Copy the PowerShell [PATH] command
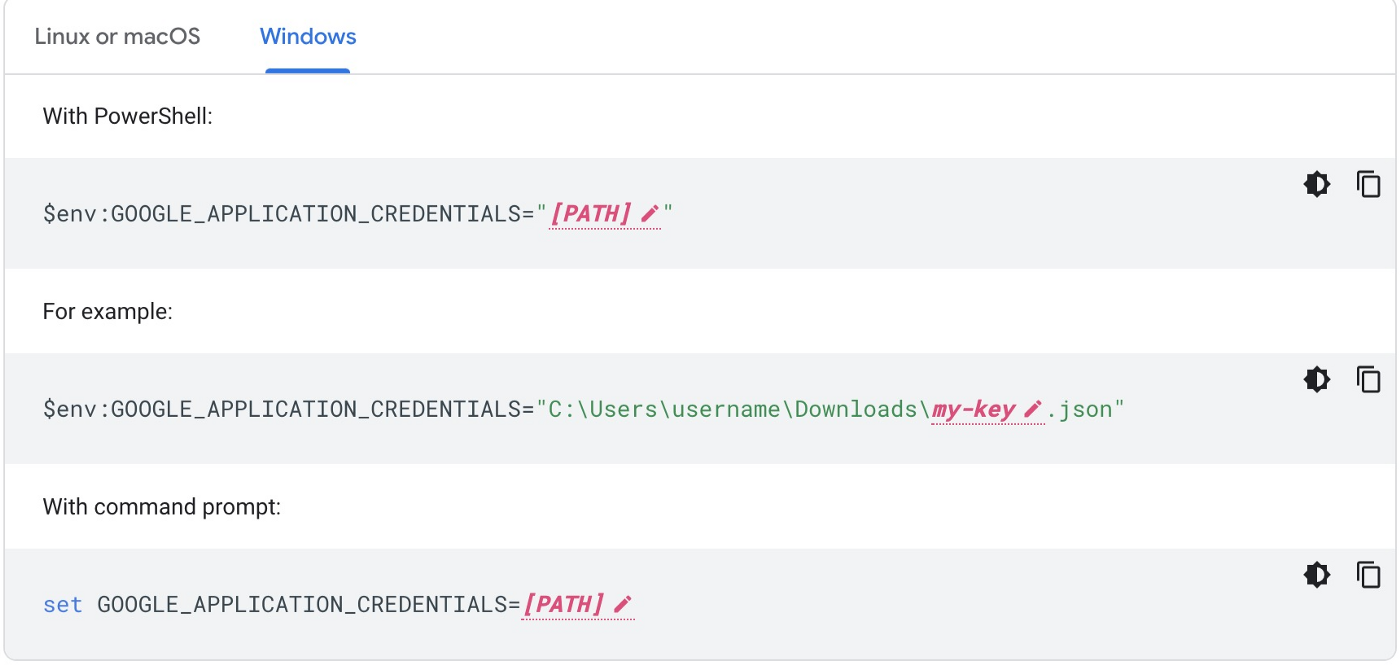The height and width of the screenshot is (669, 1400). 1368,184
